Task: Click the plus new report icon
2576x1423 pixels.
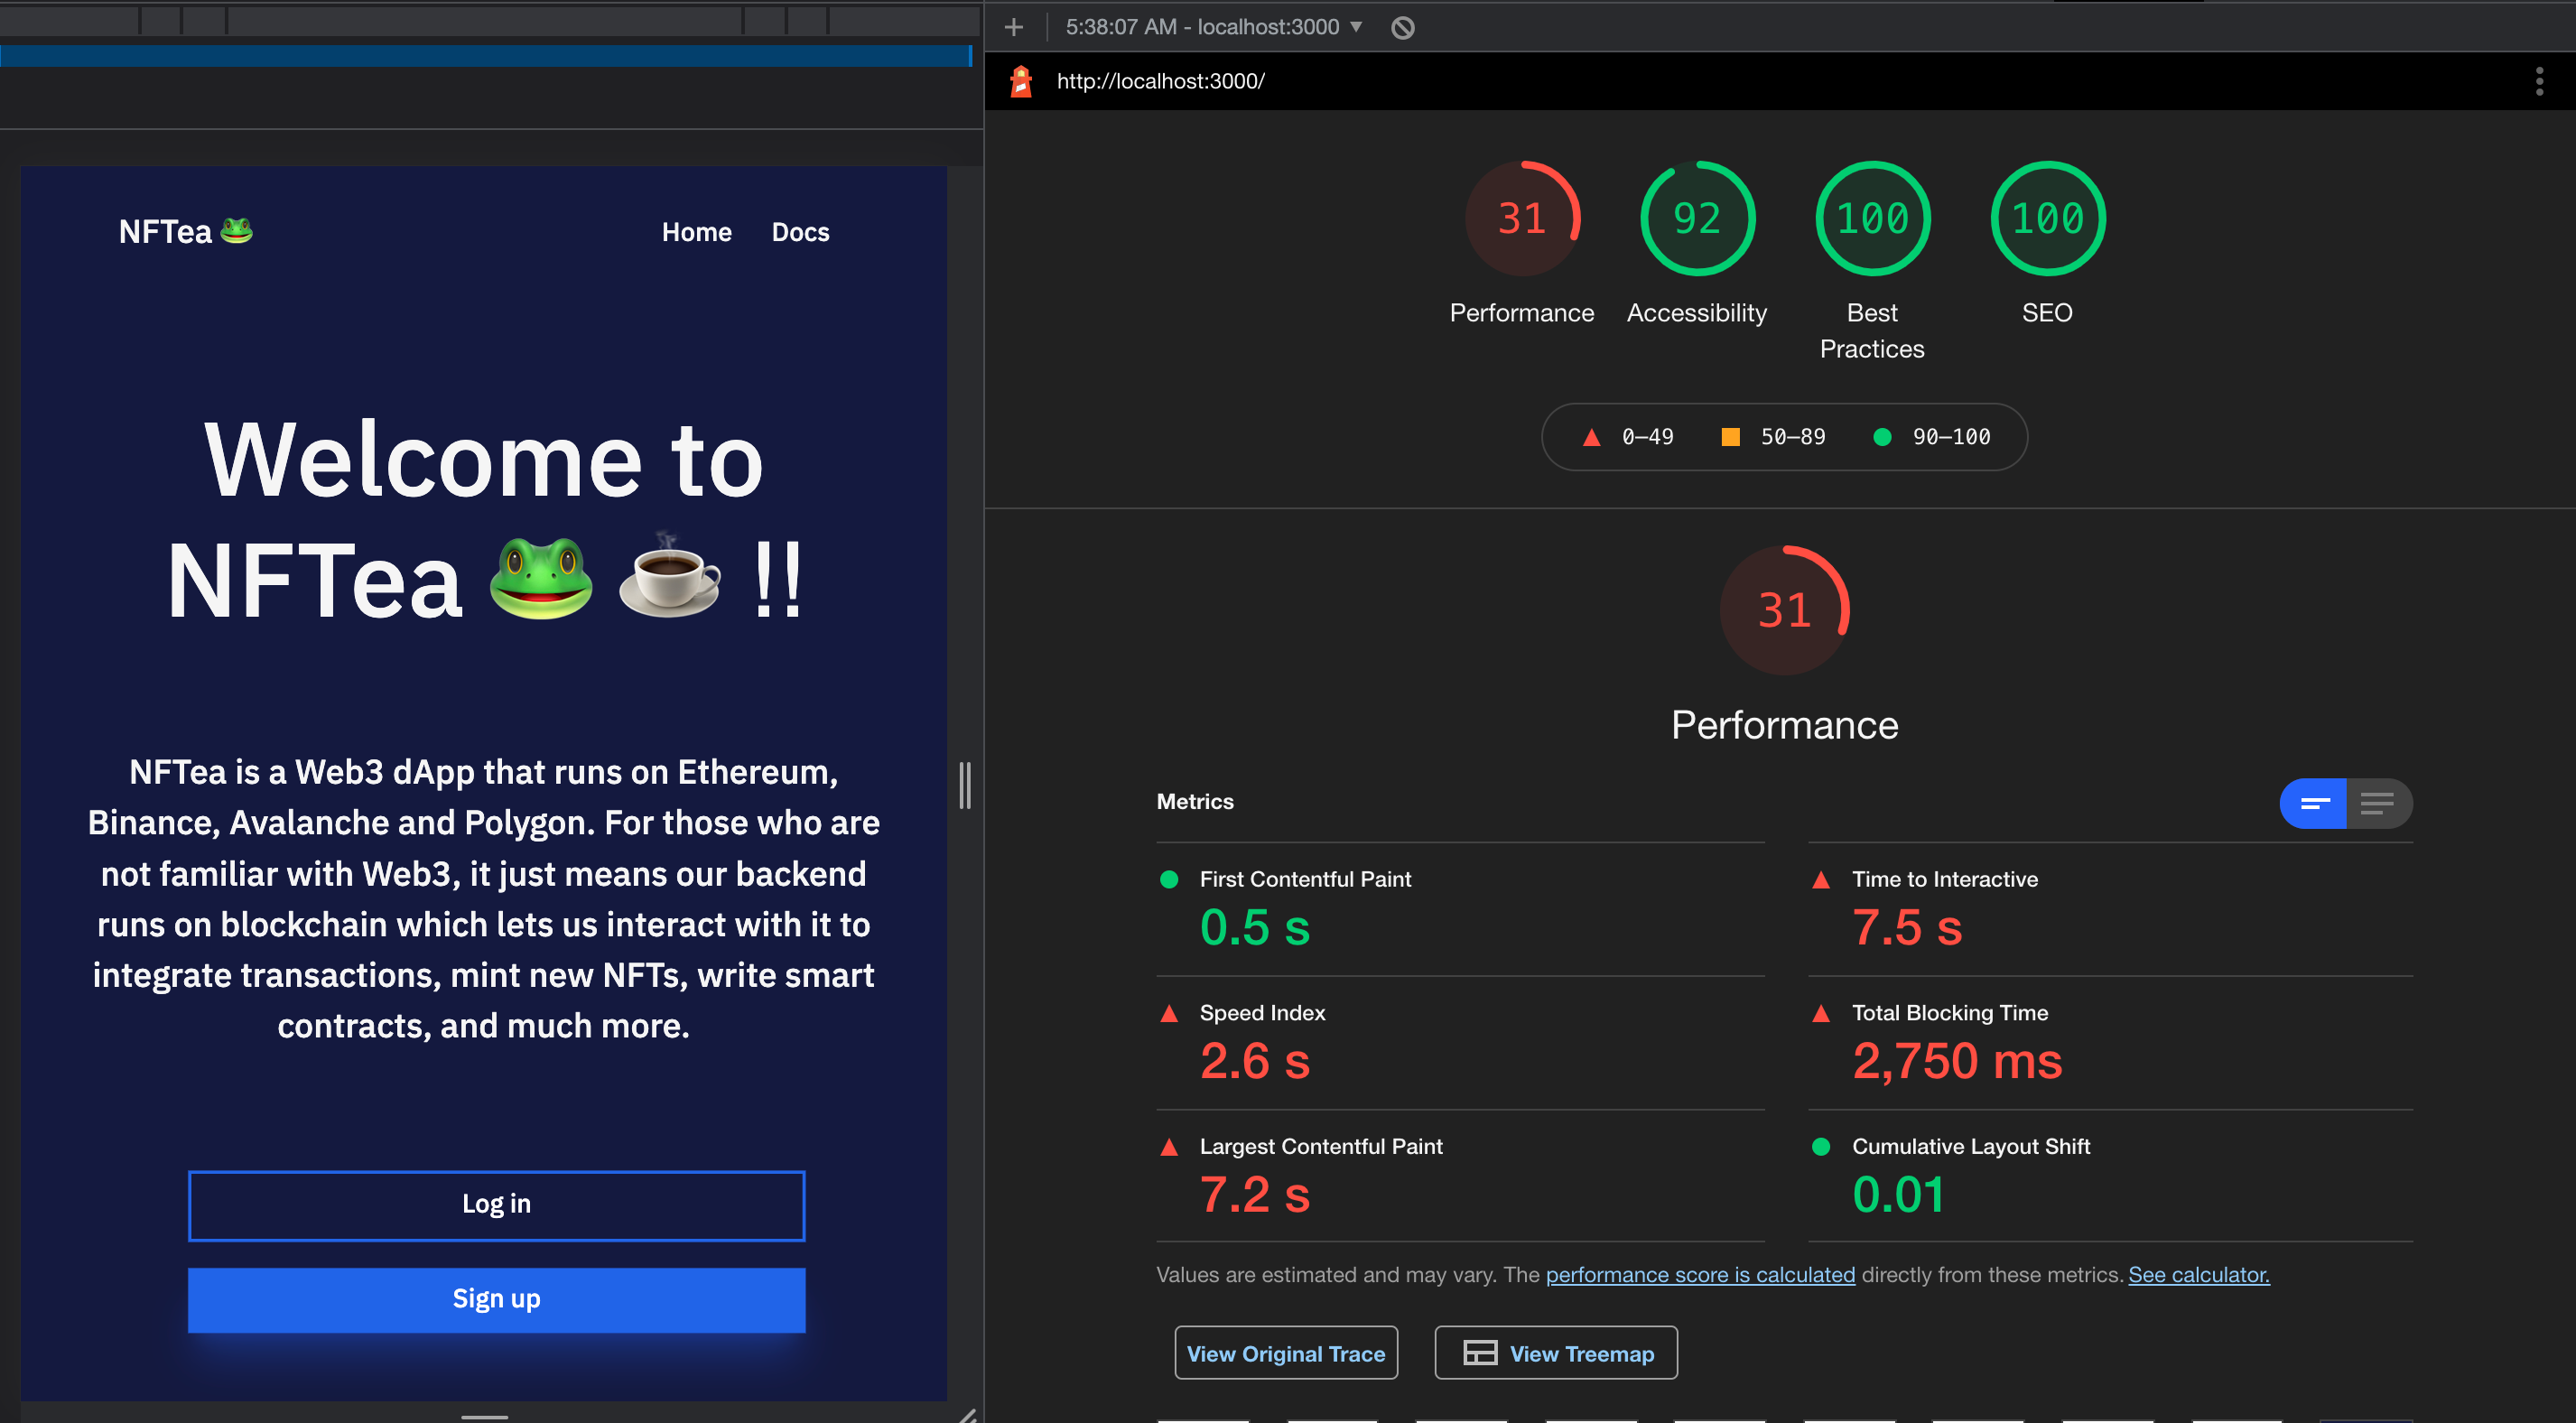Action: [x=1013, y=27]
